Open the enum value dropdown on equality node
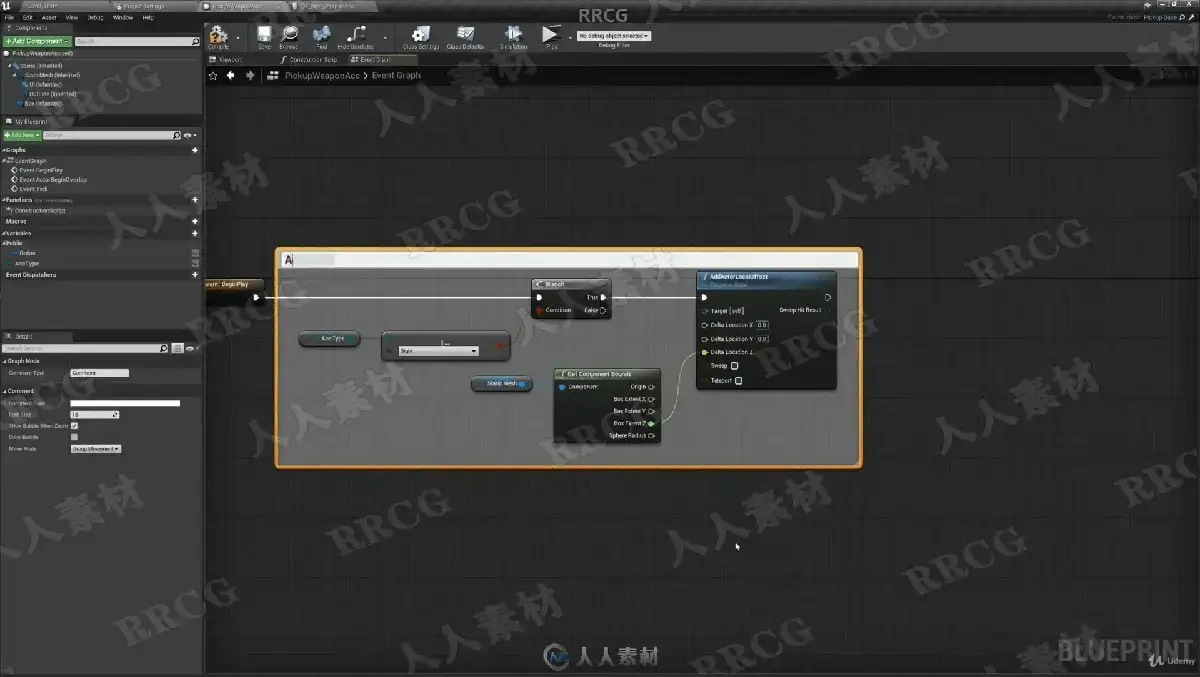 click(x=438, y=351)
